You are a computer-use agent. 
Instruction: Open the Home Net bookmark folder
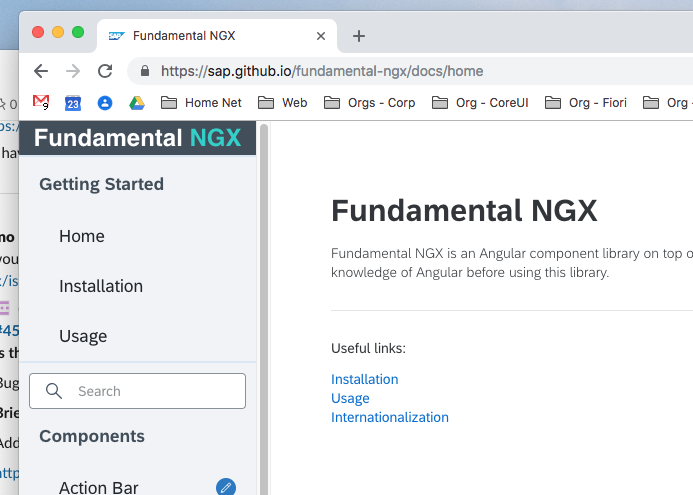click(x=201, y=103)
